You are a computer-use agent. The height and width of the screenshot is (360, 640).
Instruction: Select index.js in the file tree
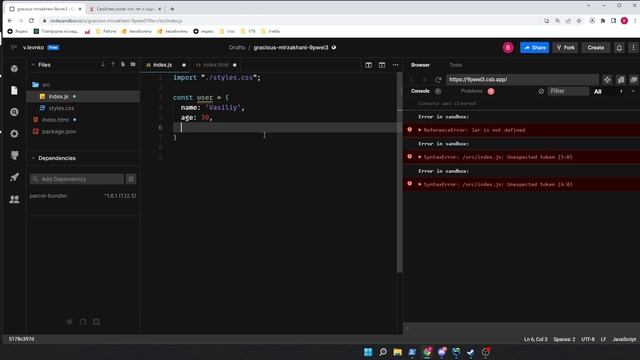coord(83,96)
